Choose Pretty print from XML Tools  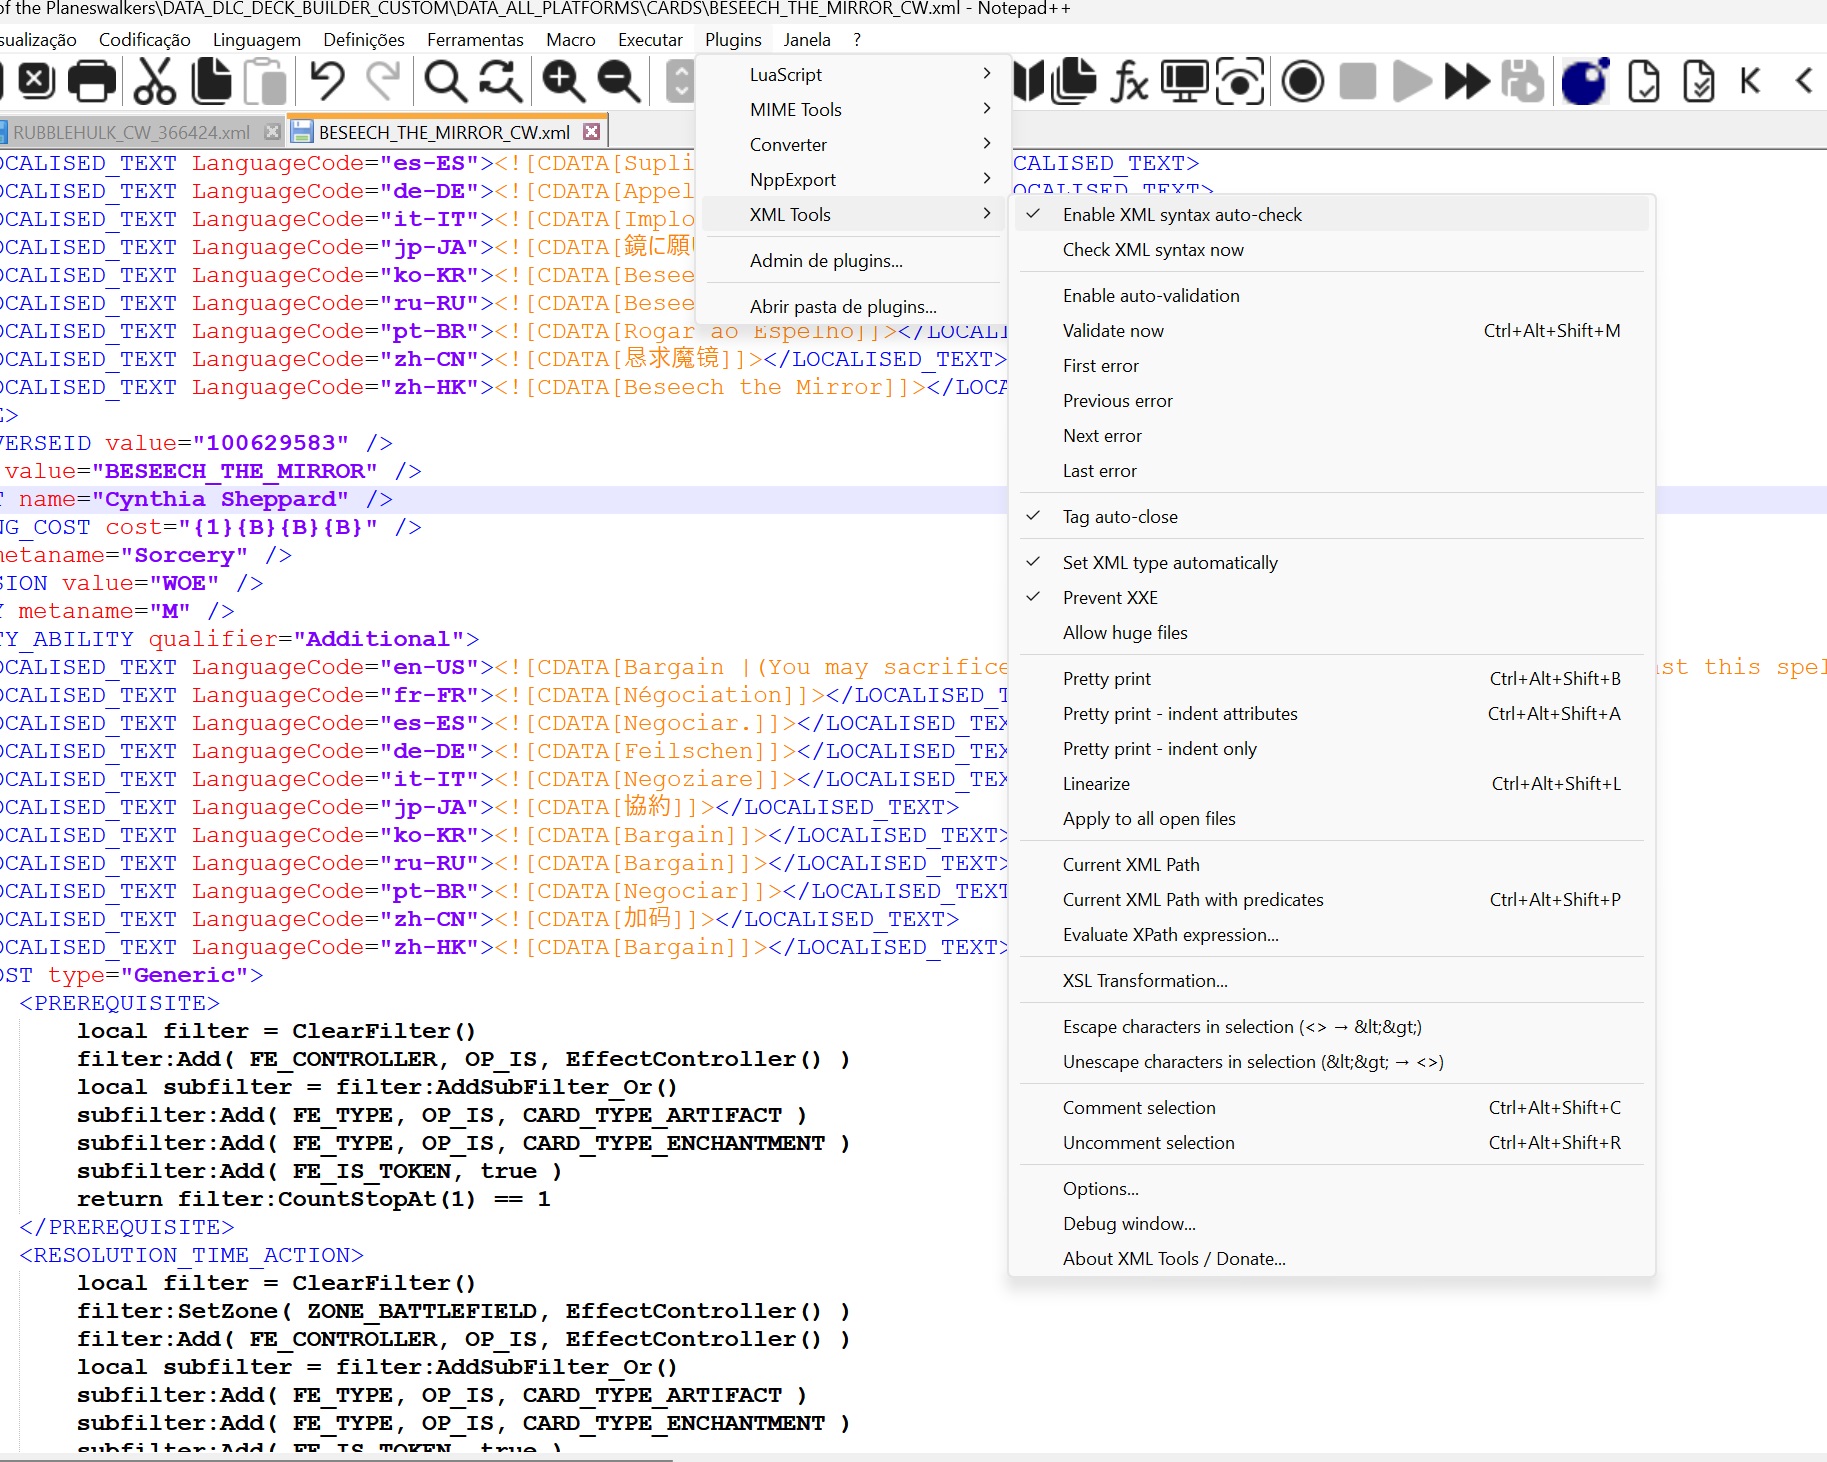[1106, 679]
